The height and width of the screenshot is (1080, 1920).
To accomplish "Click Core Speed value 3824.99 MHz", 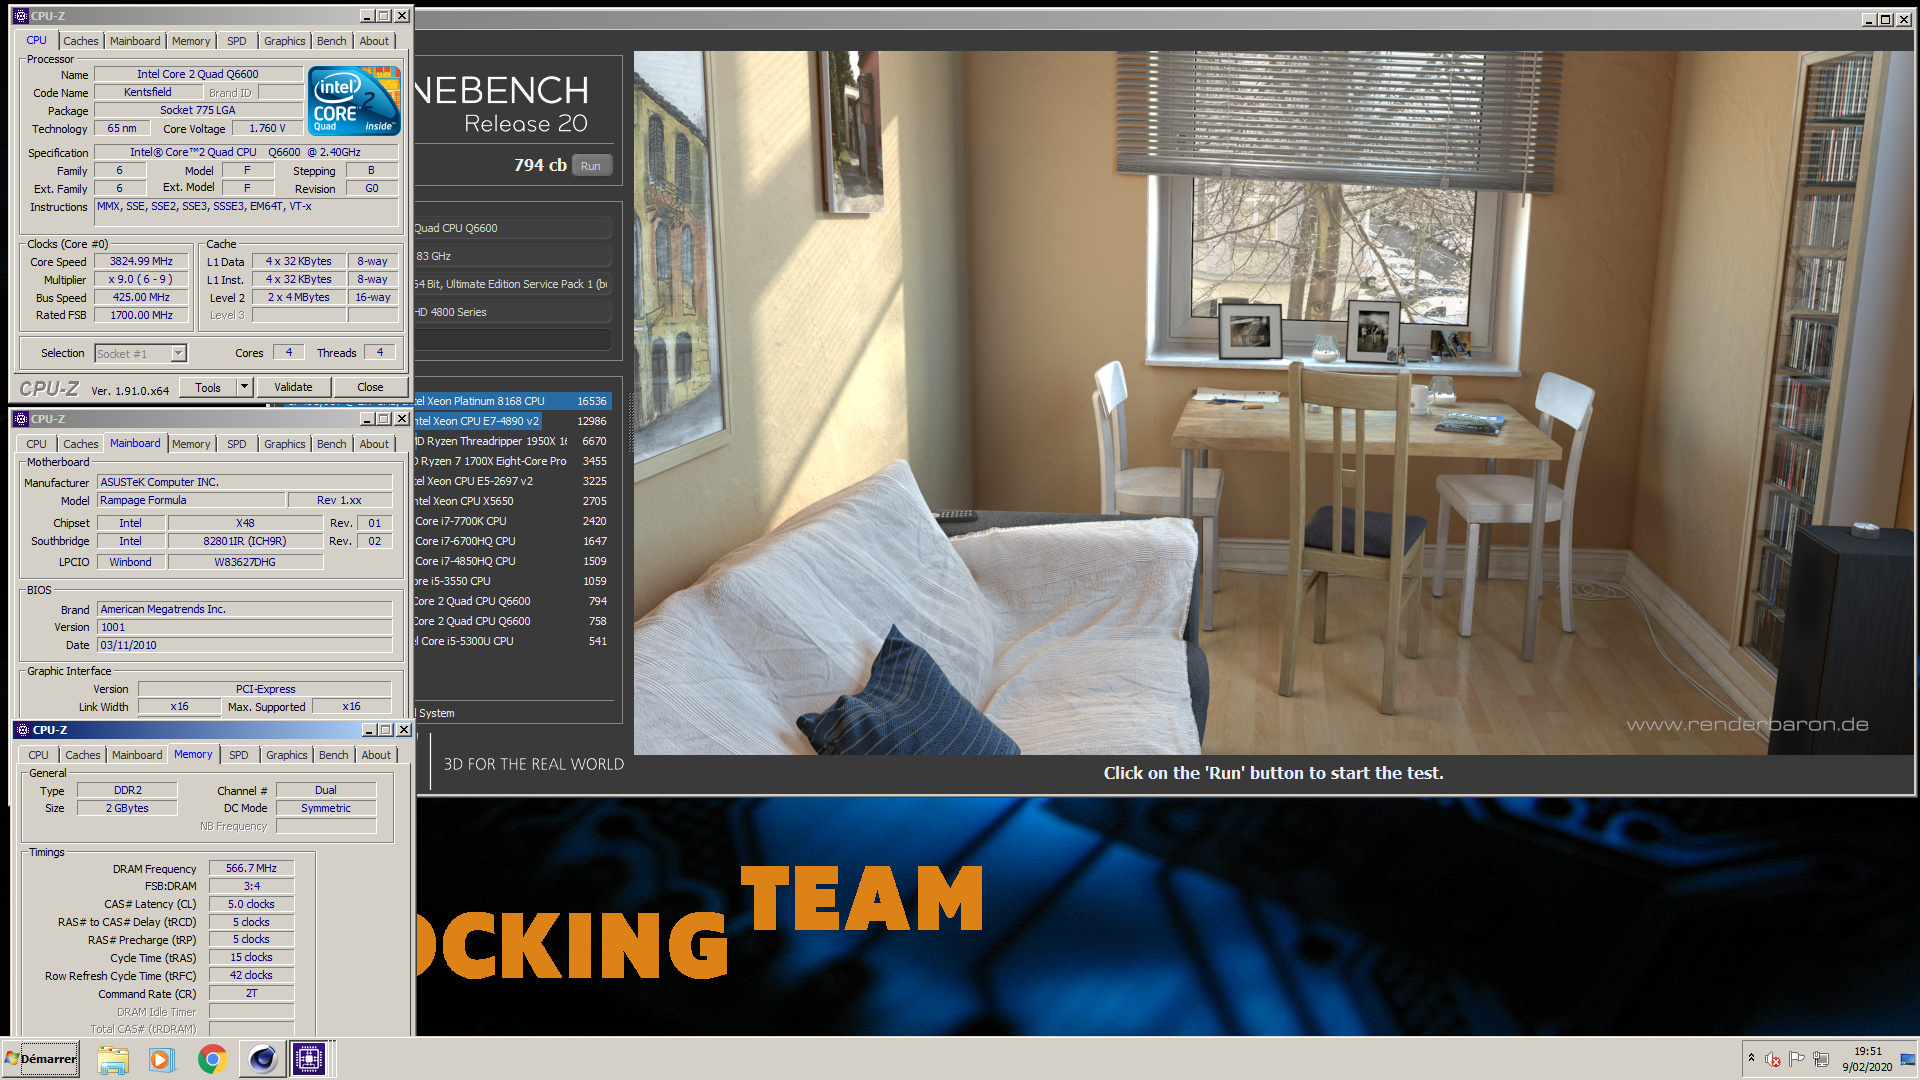I will click(x=141, y=262).
